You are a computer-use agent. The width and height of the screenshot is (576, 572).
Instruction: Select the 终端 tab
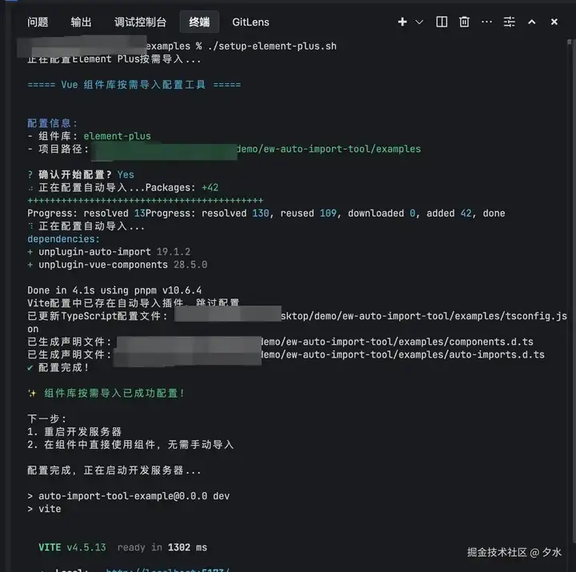pyautogui.click(x=199, y=22)
